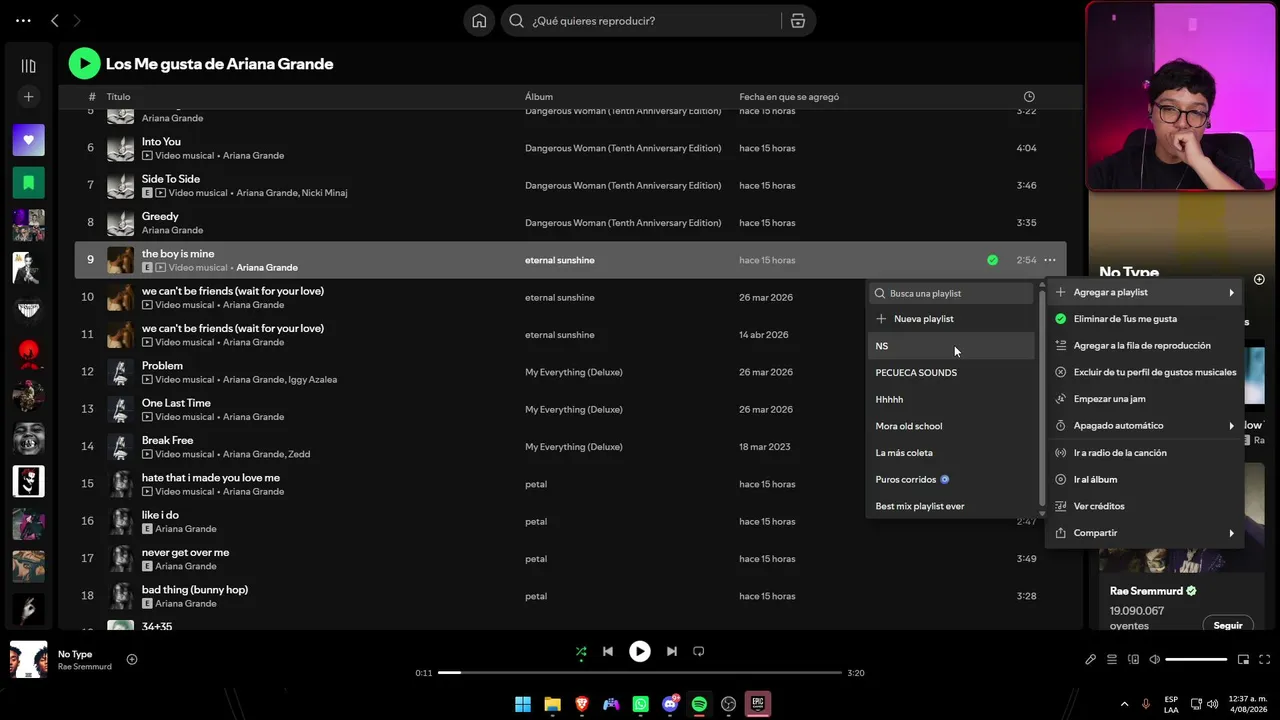Click the Into You album thumbnail
The height and width of the screenshot is (720, 1280).
(x=121, y=148)
